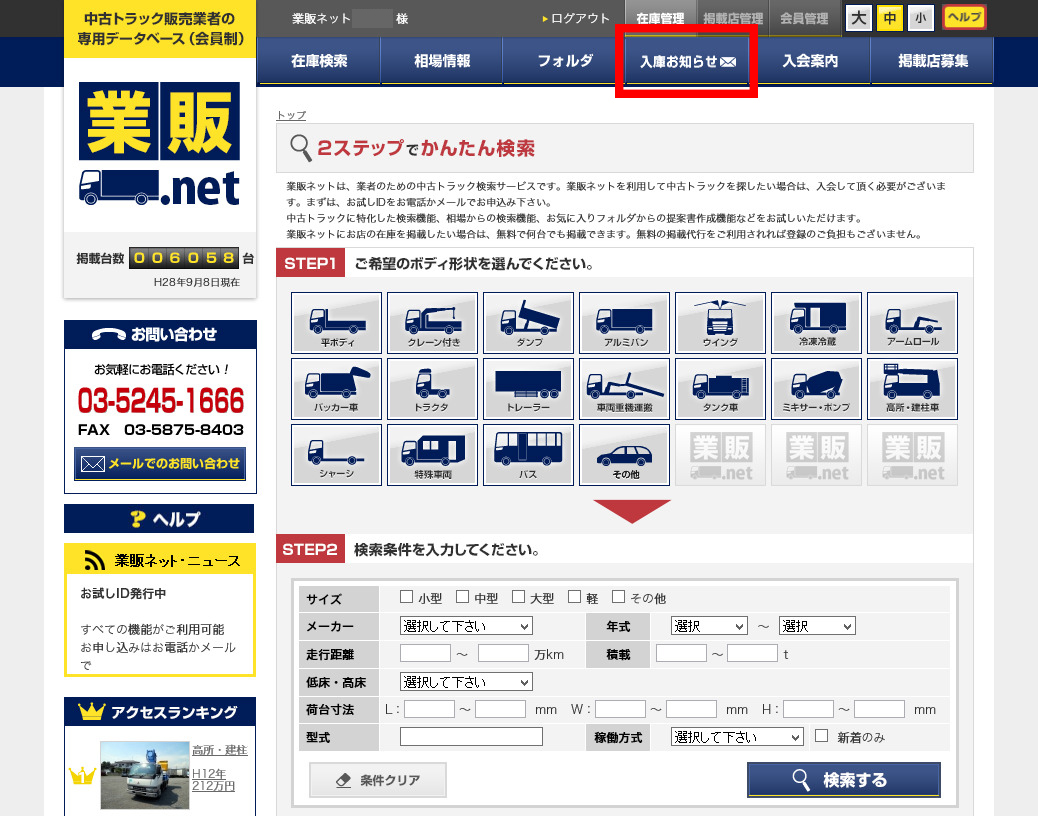Open the 高所・建柱 ranking link

pos(219,750)
